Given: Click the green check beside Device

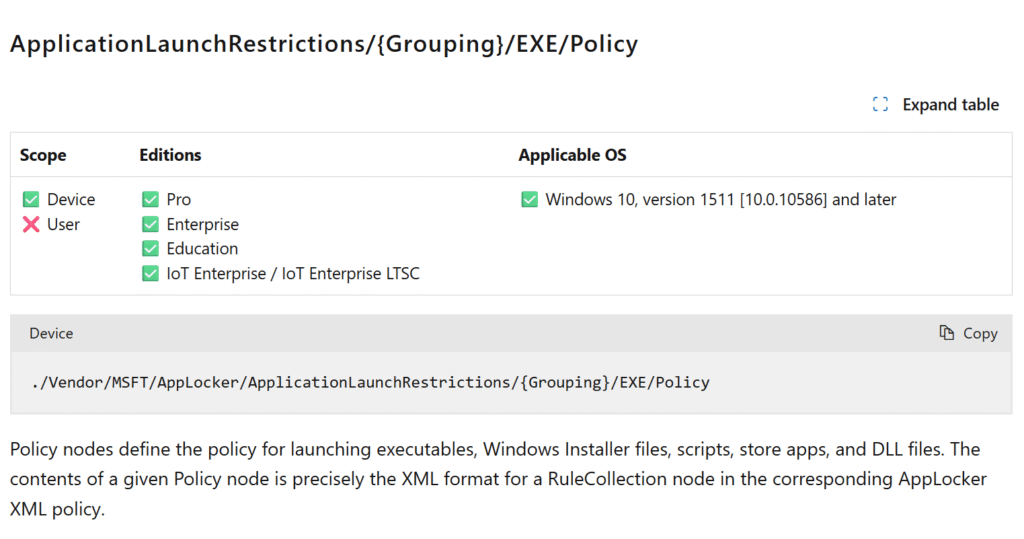Looking at the screenshot, I should pyautogui.click(x=31, y=199).
